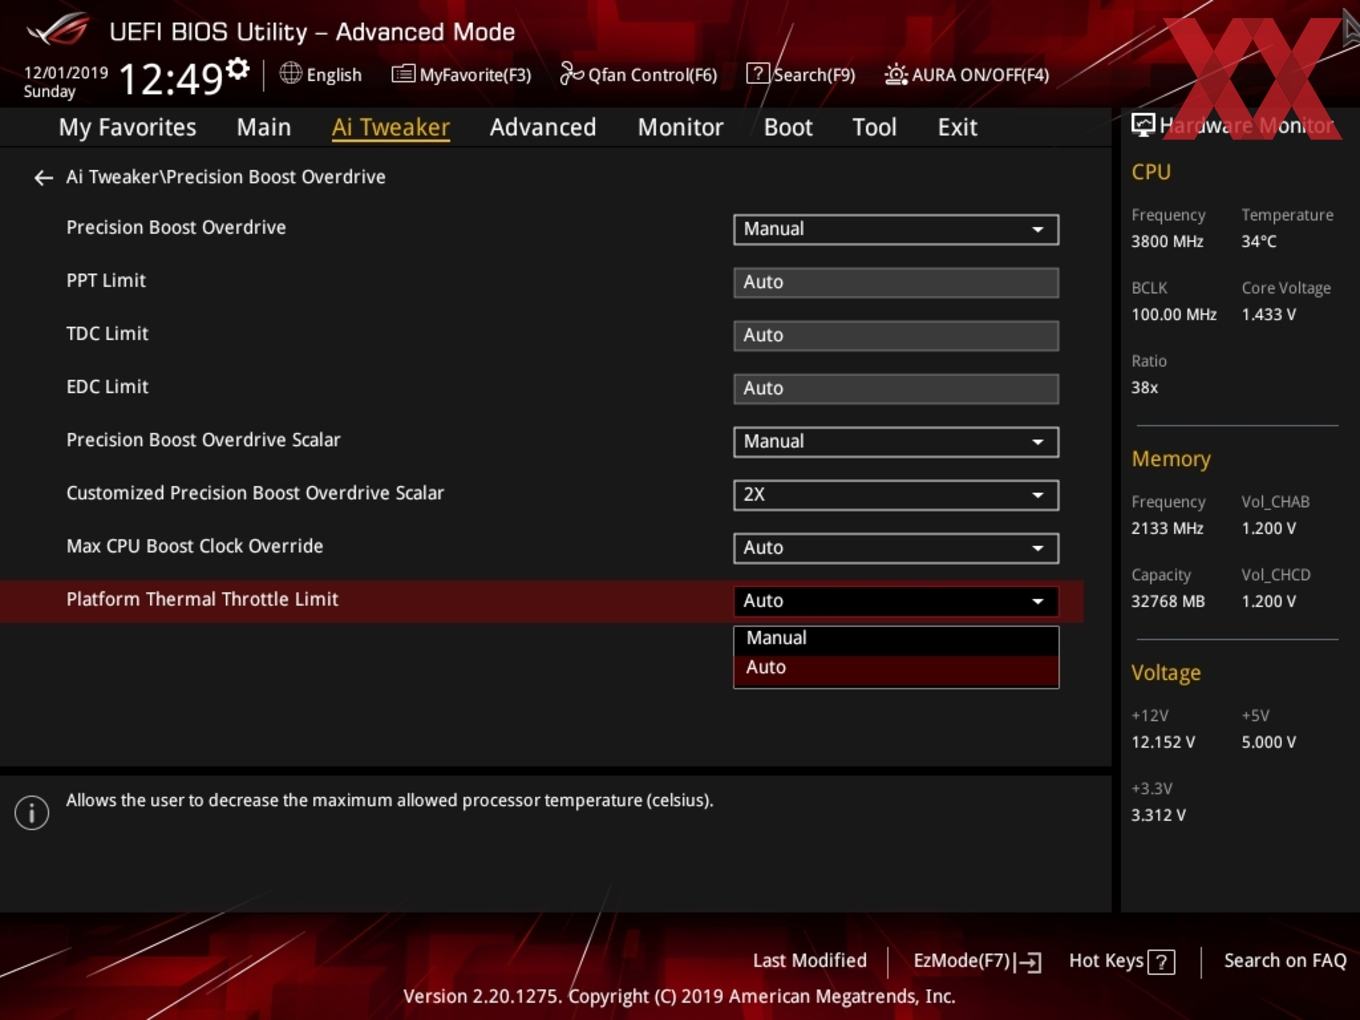Go back using the left arrow icon
1360x1020 pixels.
pyautogui.click(x=43, y=178)
